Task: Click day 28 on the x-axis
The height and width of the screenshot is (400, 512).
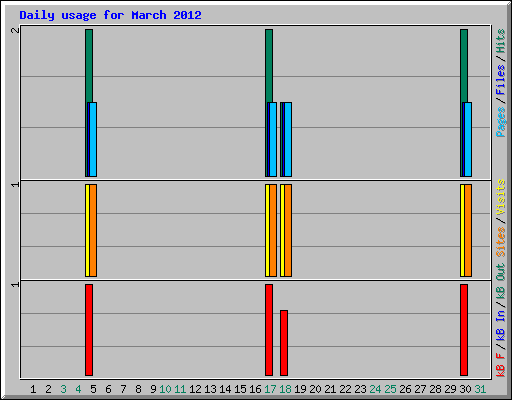Action: [435, 389]
